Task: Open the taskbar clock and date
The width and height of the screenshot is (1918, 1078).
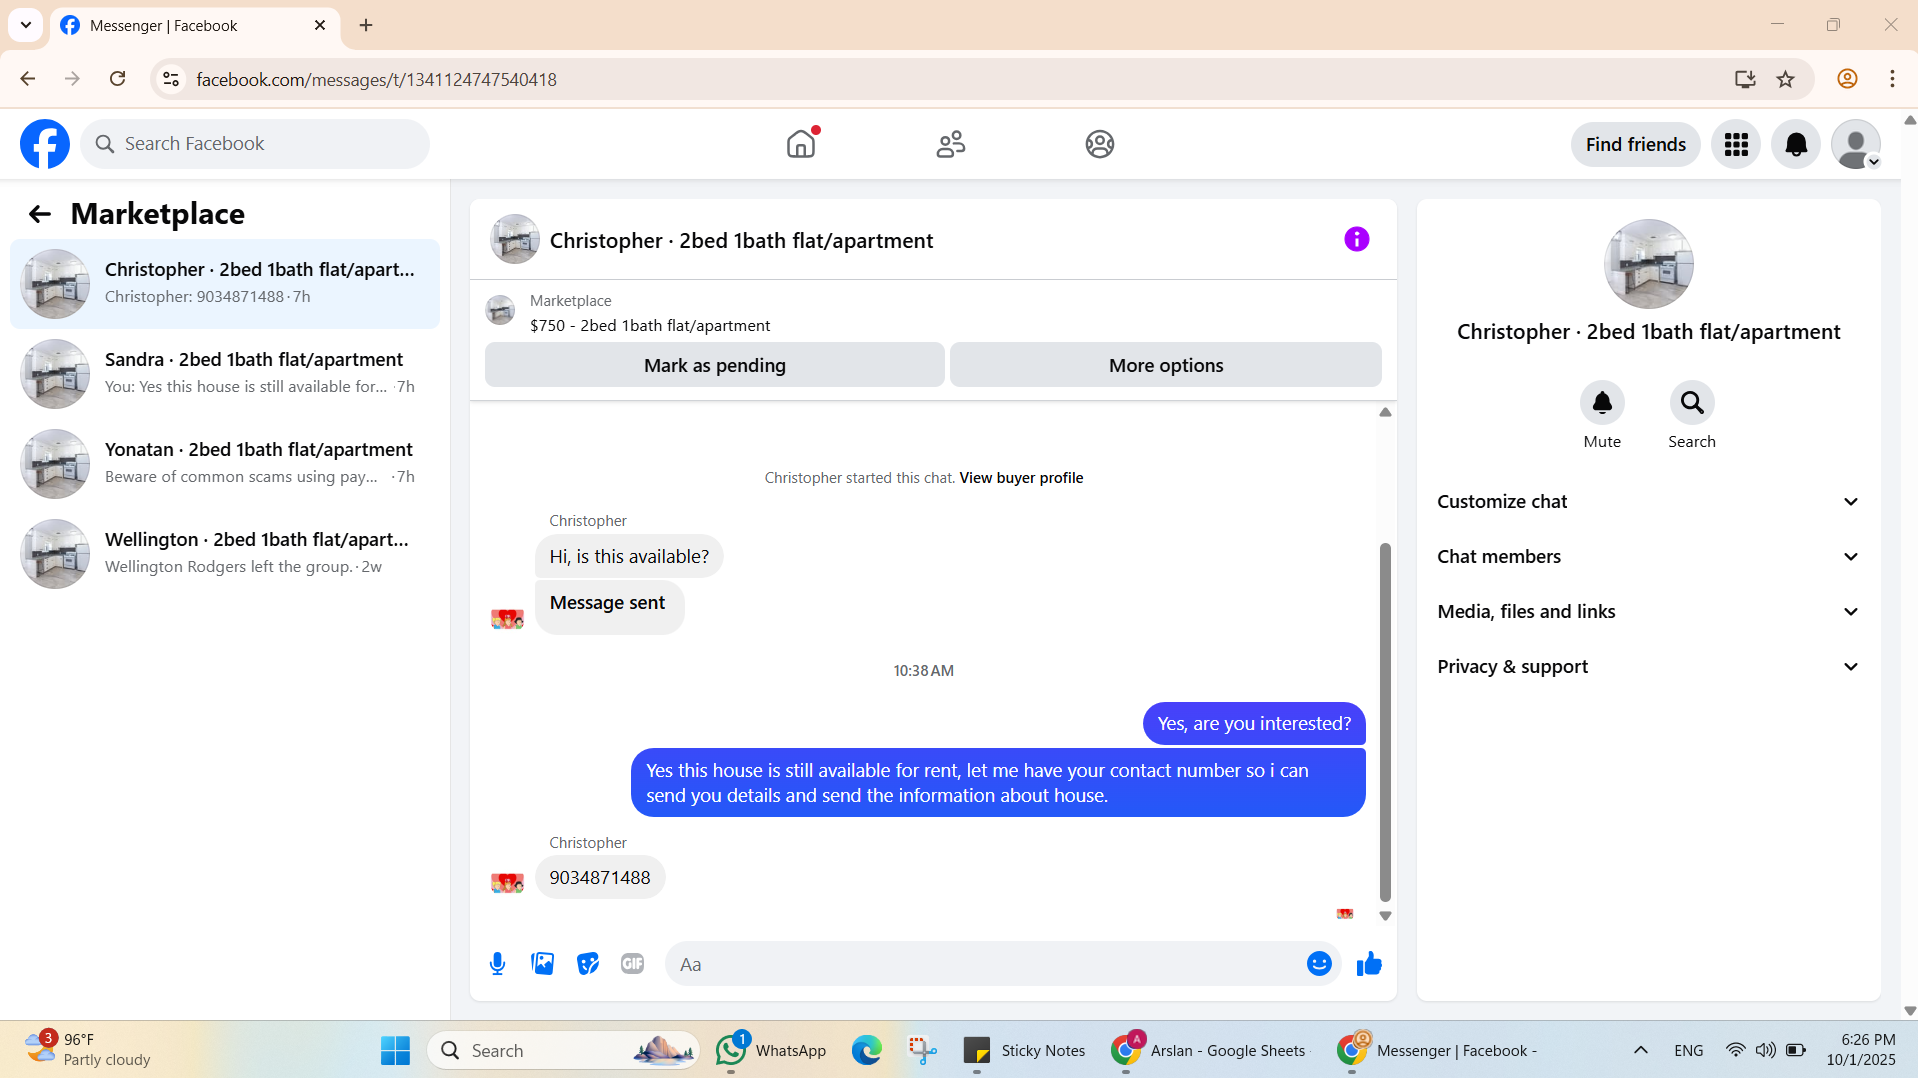Action: coord(1860,1050)
